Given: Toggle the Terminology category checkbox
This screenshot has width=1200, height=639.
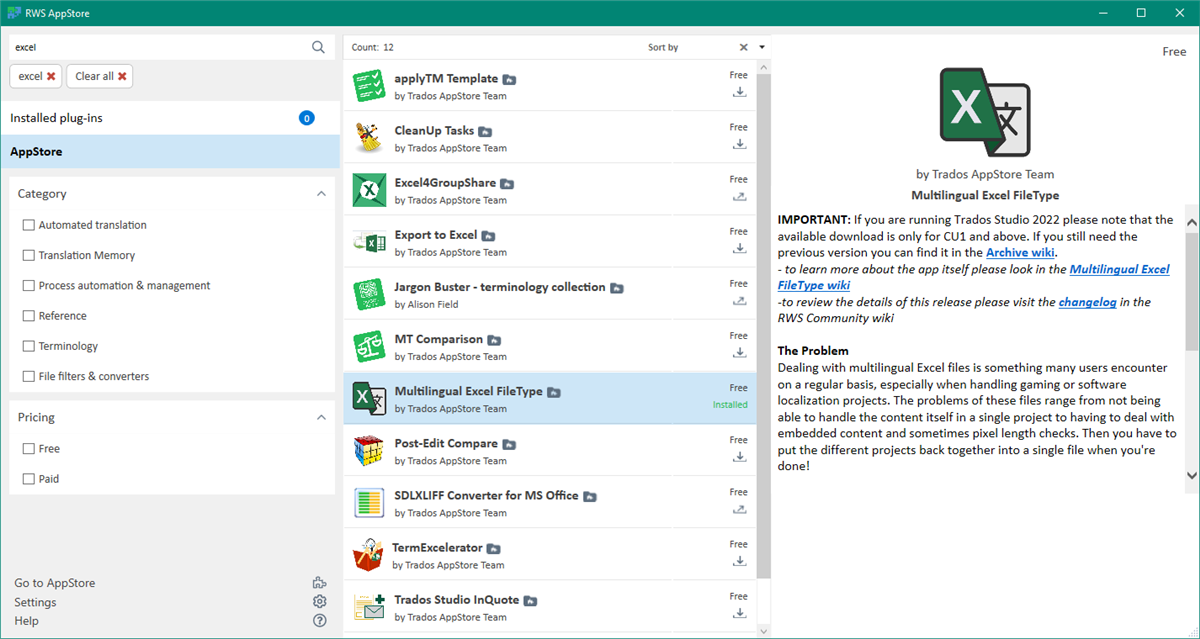Looking at the screenshot, I should [29, 346].
